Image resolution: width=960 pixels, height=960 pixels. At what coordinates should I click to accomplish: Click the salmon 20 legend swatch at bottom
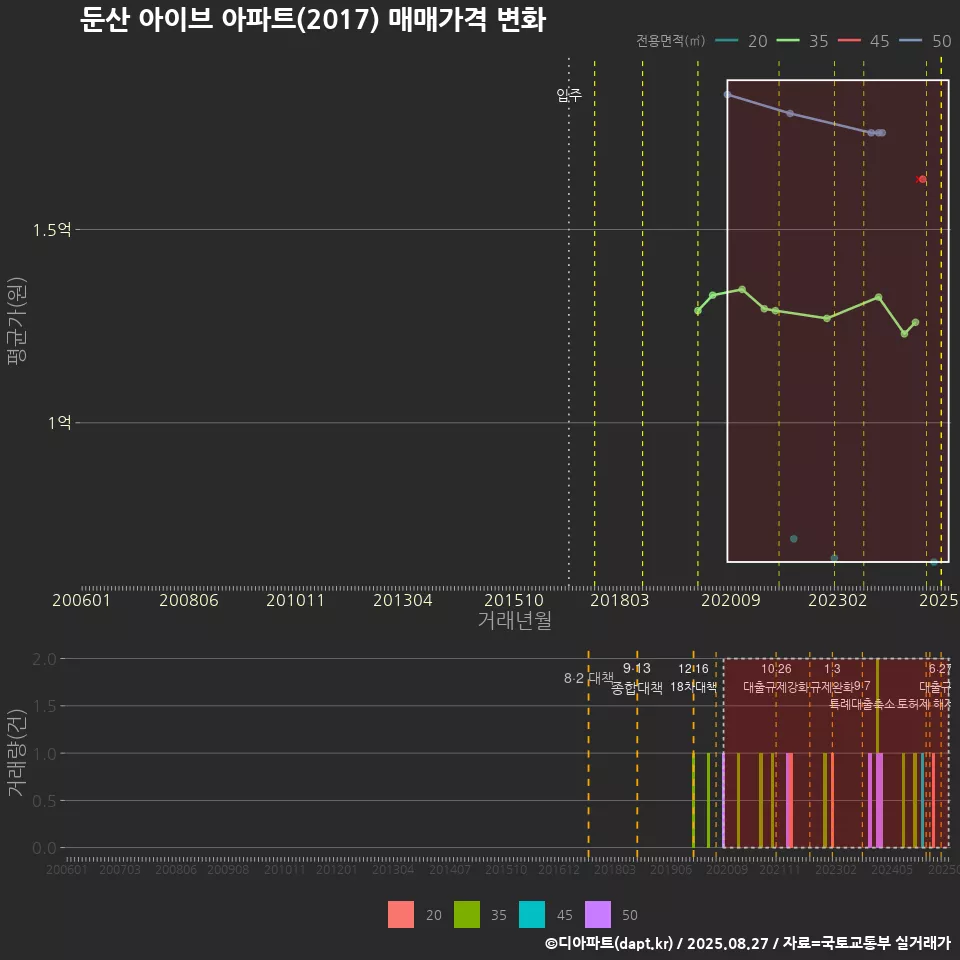pyautogui.click(x=400, y=914)
